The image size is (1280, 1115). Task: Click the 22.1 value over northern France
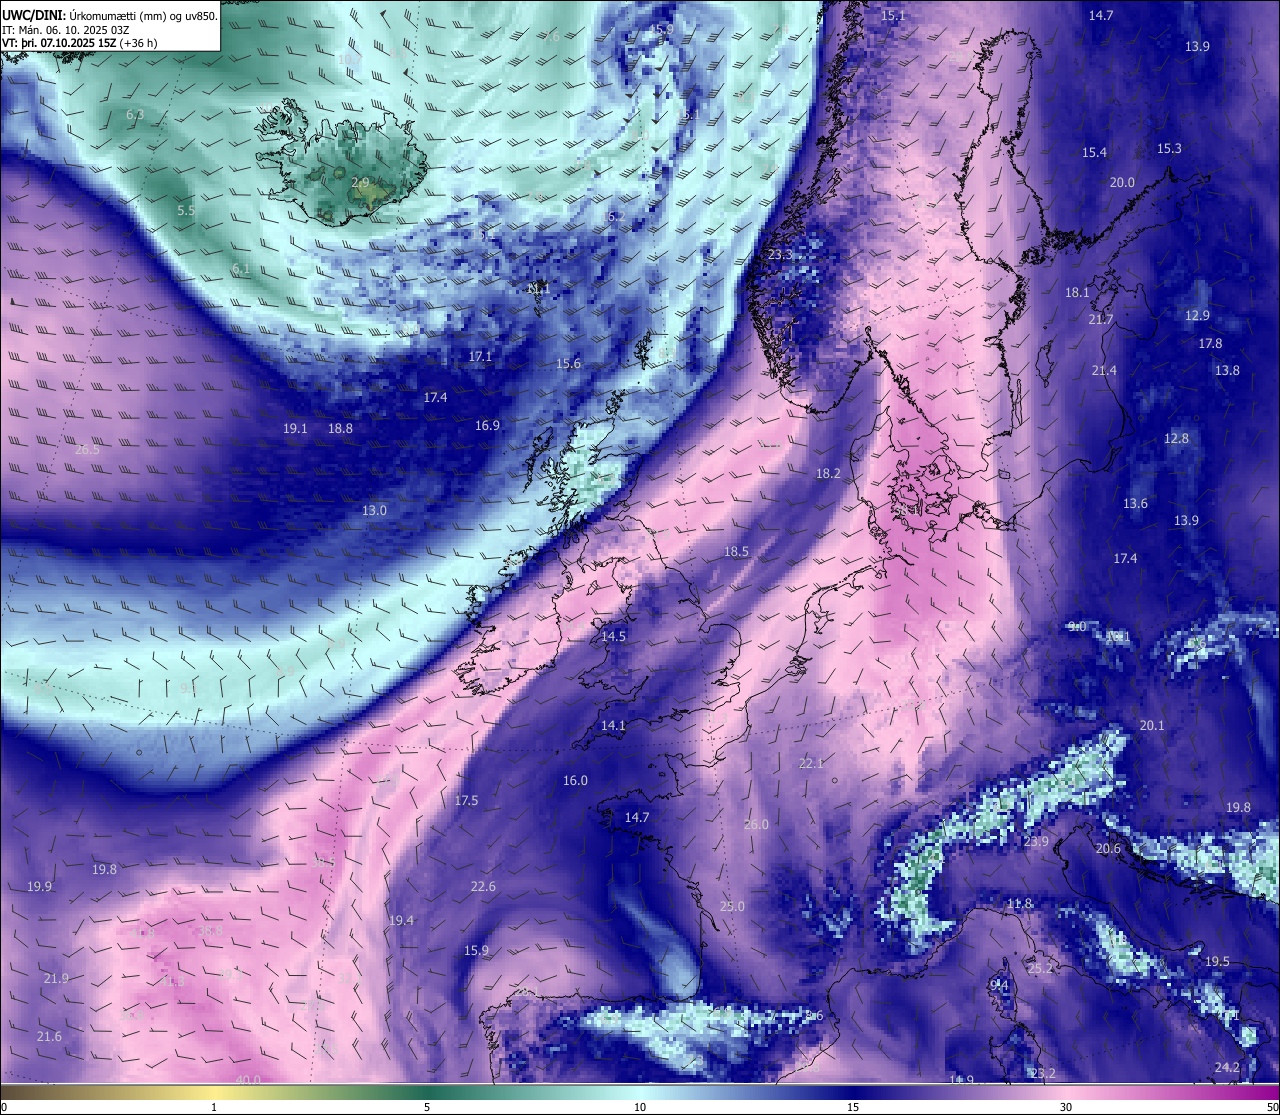pyautogui.click(x=811, y=763)
